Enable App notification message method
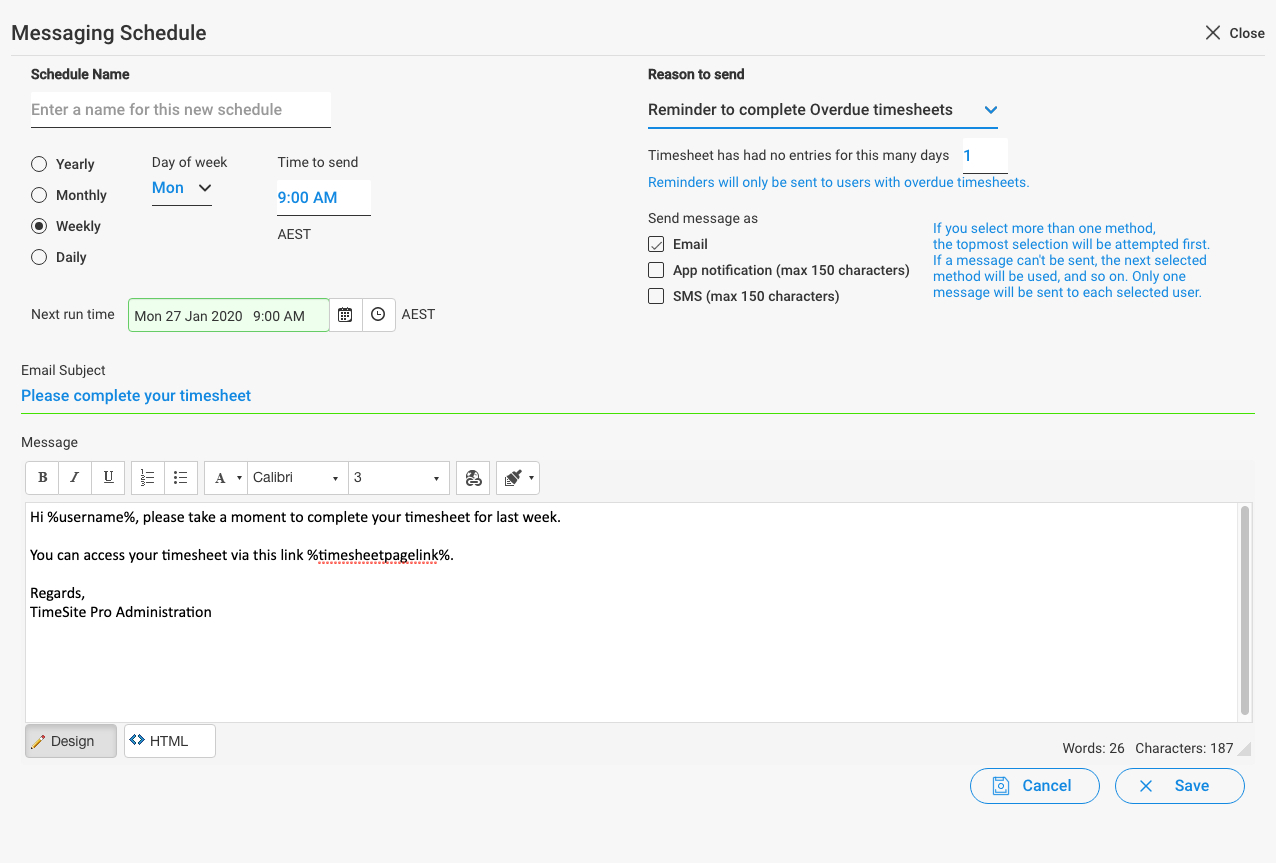Viewport: 1276px width, 863px height. (x=656, y=270)
